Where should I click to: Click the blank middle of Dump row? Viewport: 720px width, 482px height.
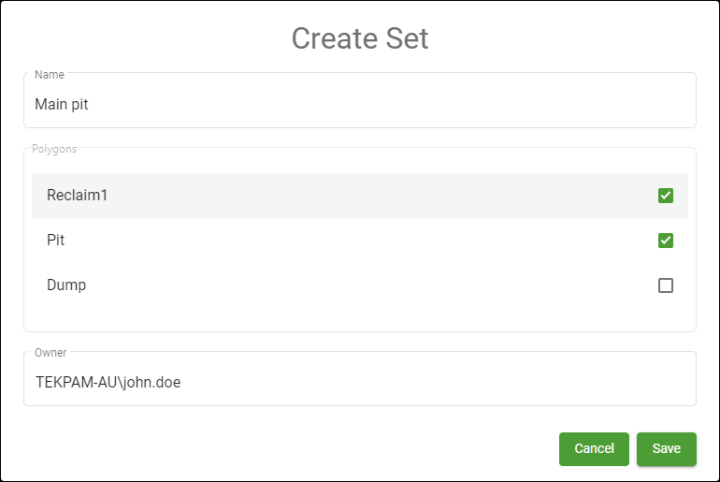point(360,285)
